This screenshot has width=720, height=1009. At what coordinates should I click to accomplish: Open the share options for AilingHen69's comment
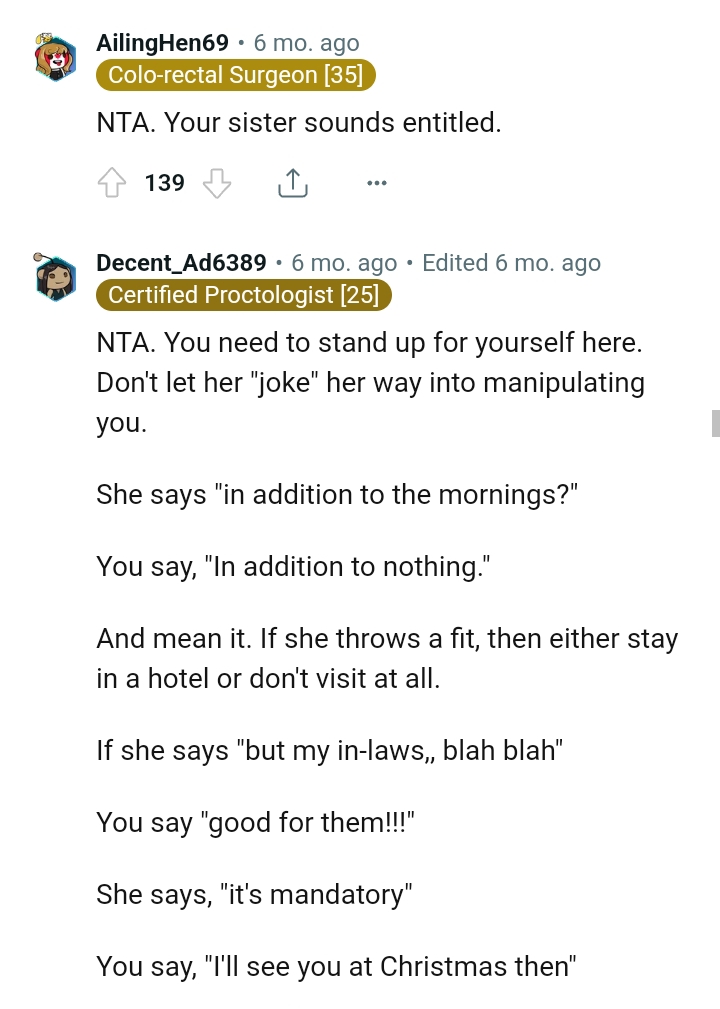point(292,183)
